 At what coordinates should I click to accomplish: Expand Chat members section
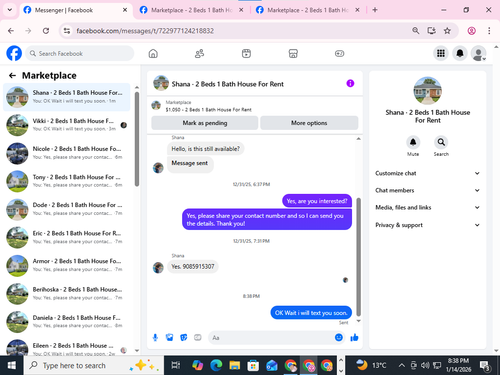click(x=427, y=190)
